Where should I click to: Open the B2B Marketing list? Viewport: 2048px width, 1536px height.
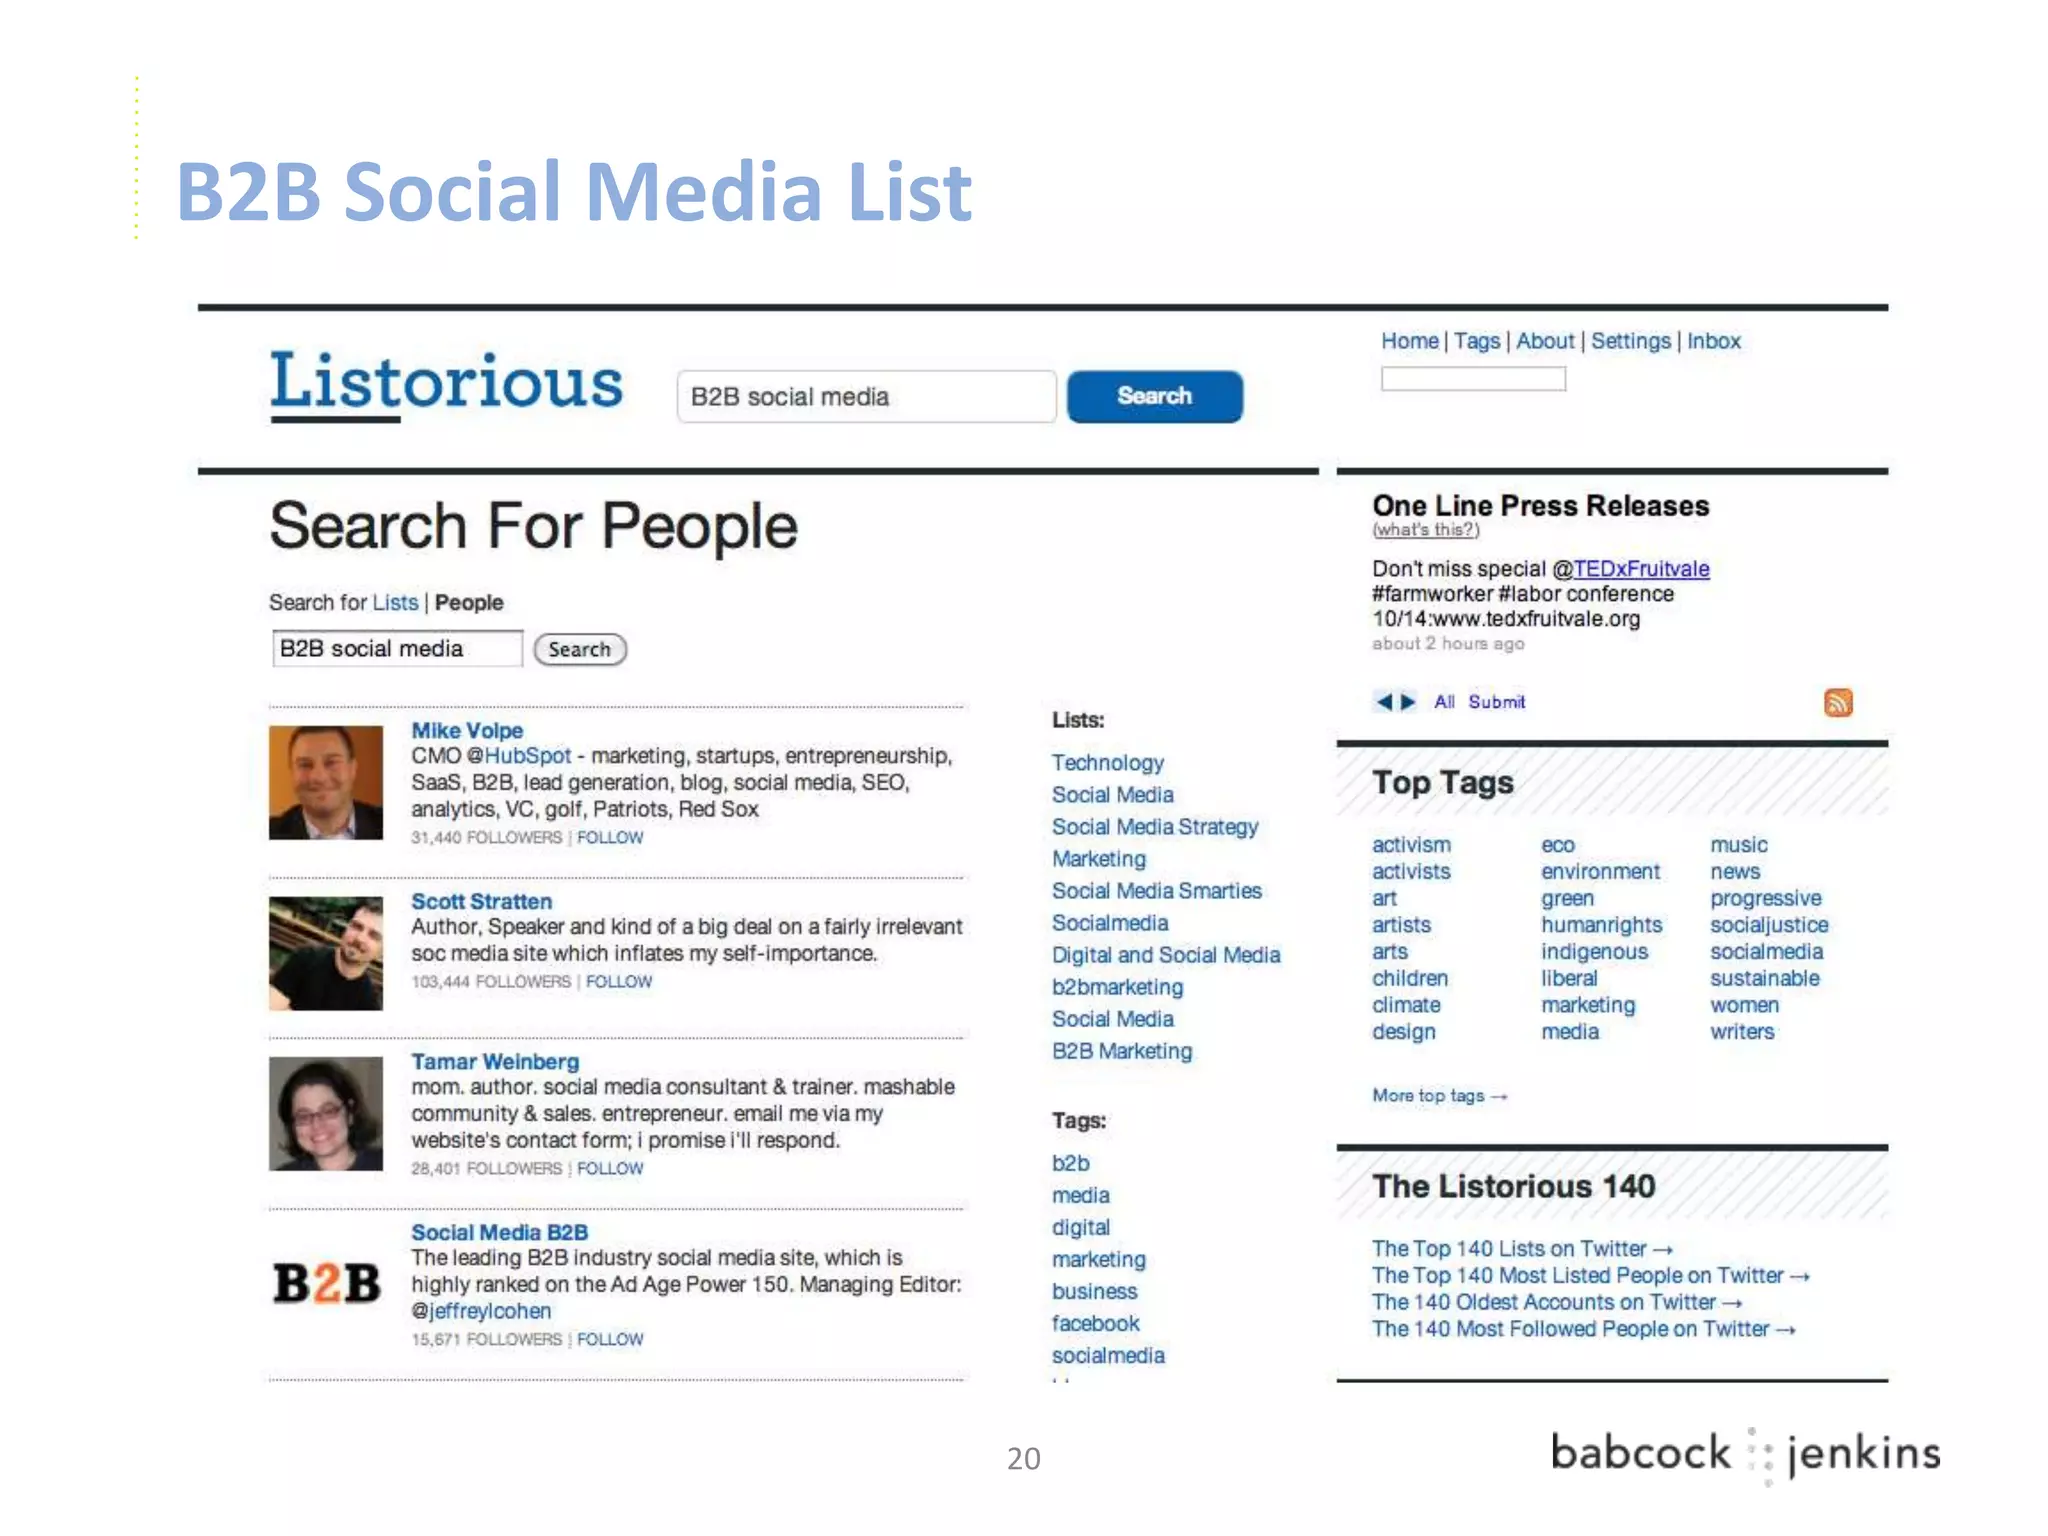1122,1051
